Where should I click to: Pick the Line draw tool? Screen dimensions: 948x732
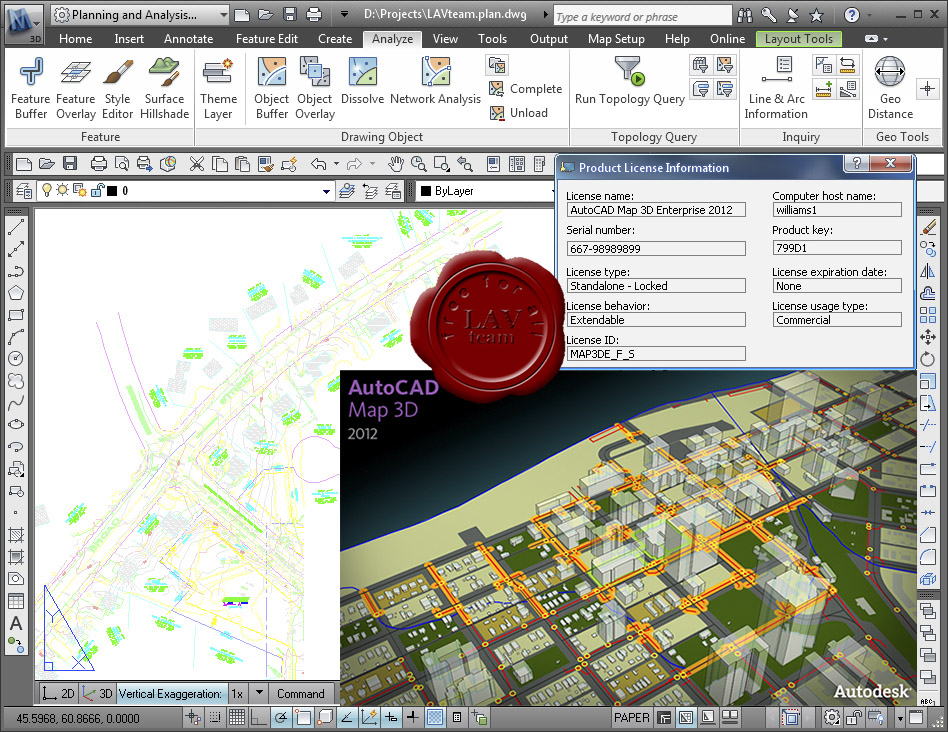coord(16,227)
